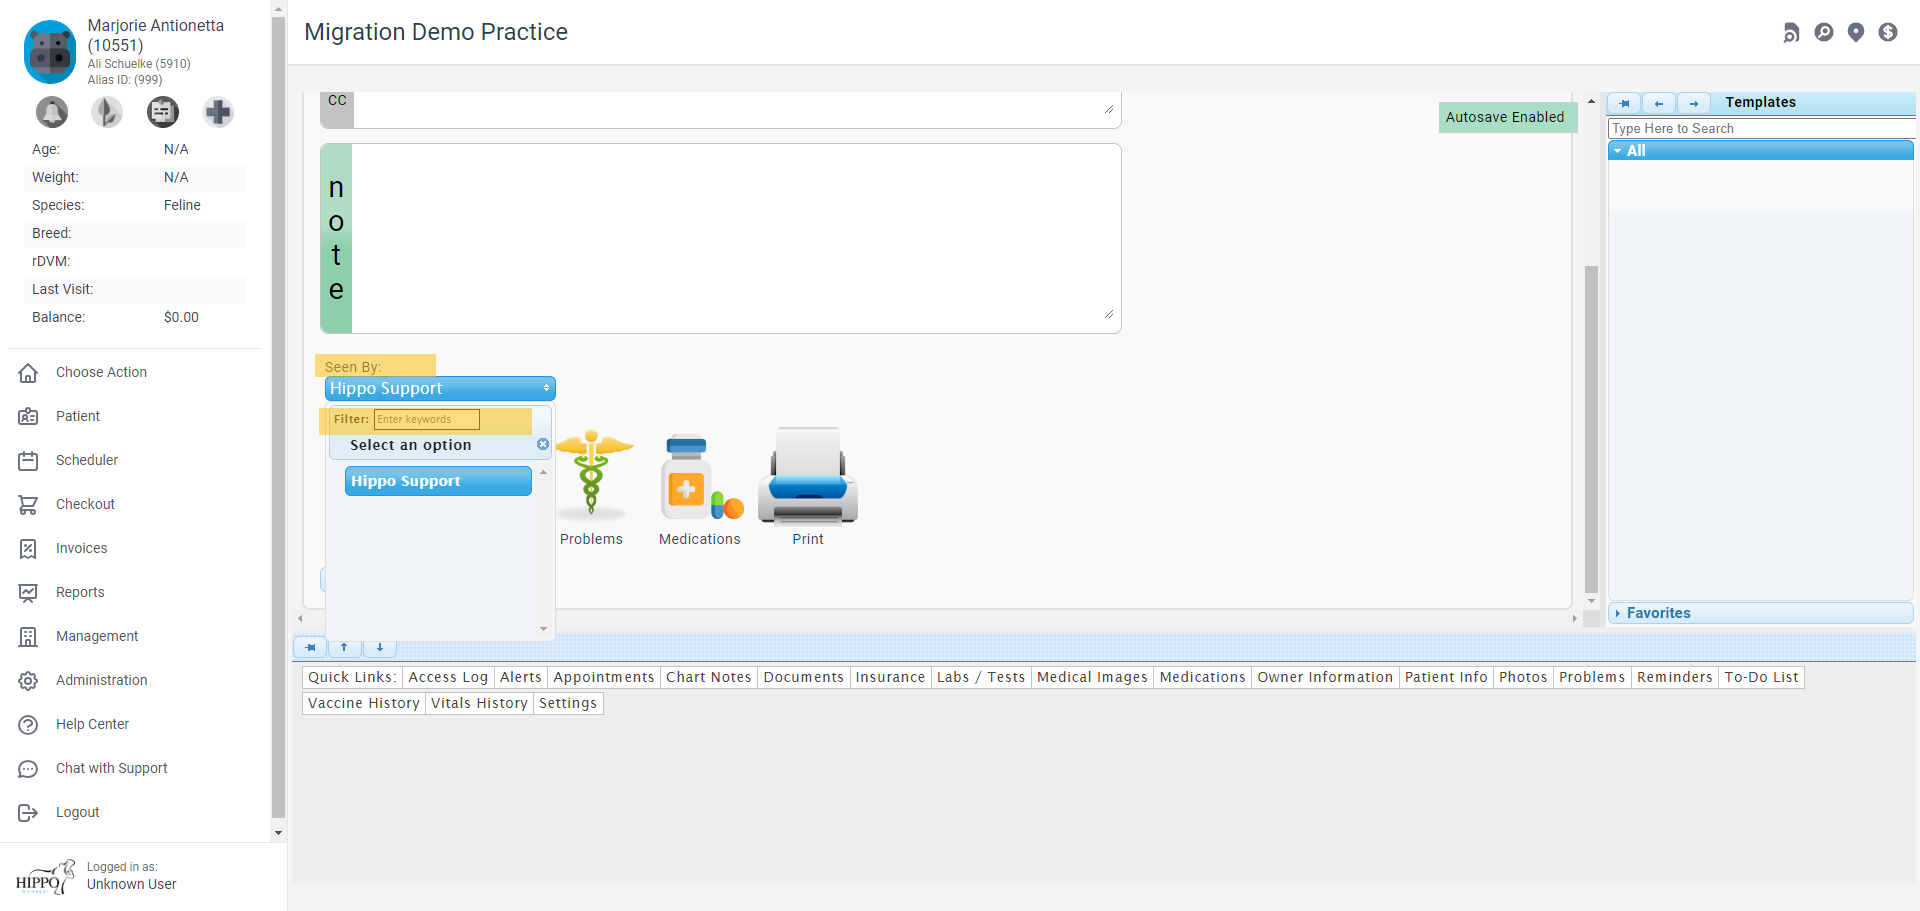This screenshot has height=911, width=1920.
Task: Expand the Favorites templates section
Action: click(1760, 613)
